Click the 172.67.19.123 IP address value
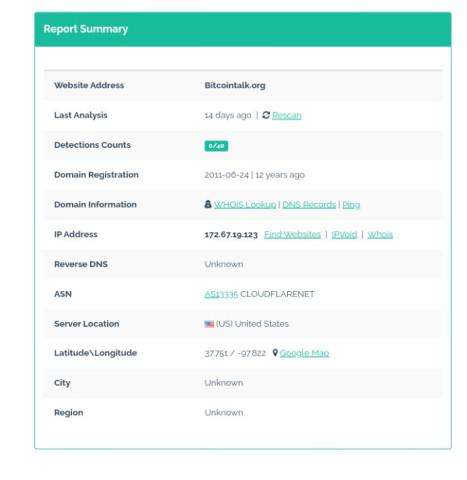The width and height of the screenshot is (467, 480). (x=231, y=235)
